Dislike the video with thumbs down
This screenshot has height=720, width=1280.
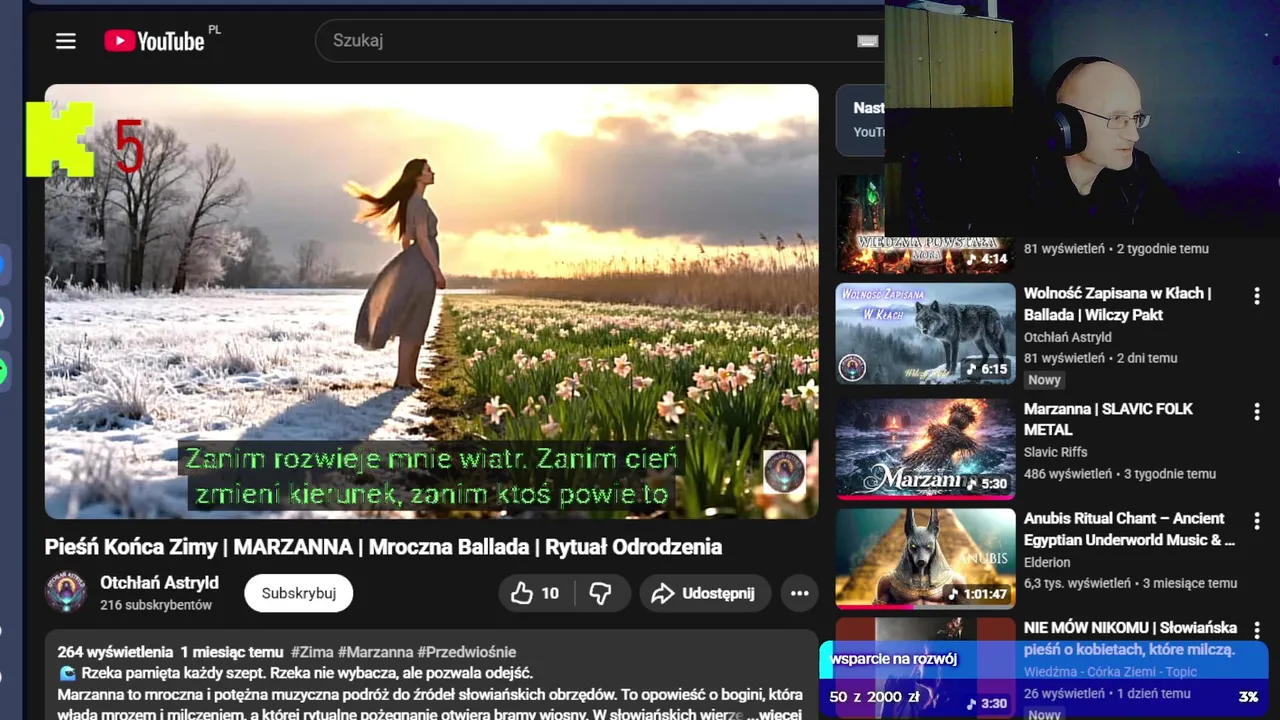(x=600, y=593)
